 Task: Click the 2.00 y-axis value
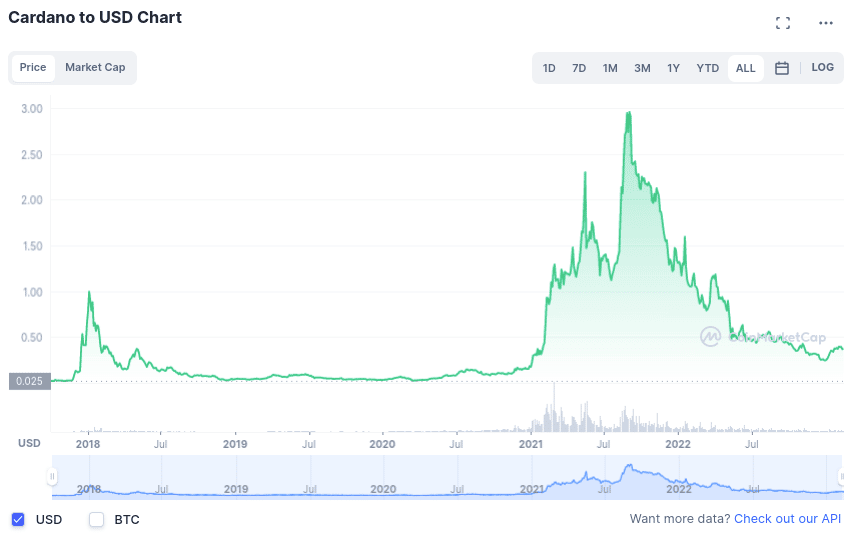point(32,200)
